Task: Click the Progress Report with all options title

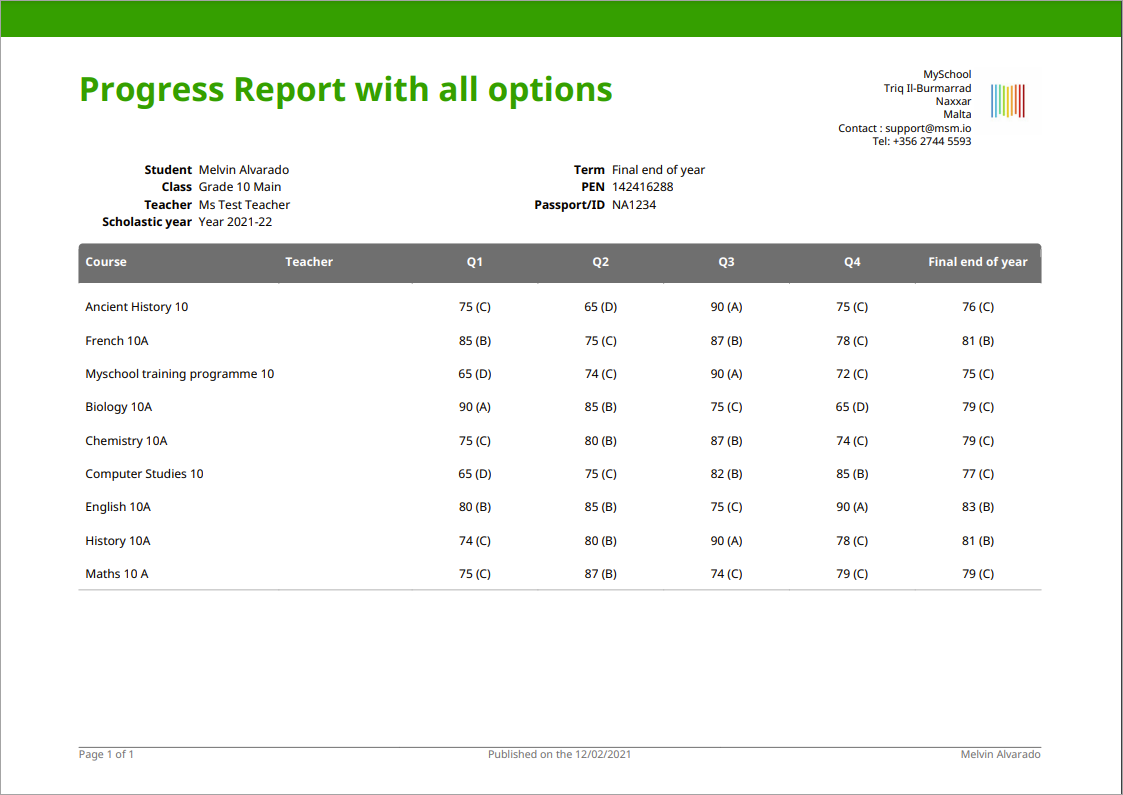Action: tap(346, 90)
